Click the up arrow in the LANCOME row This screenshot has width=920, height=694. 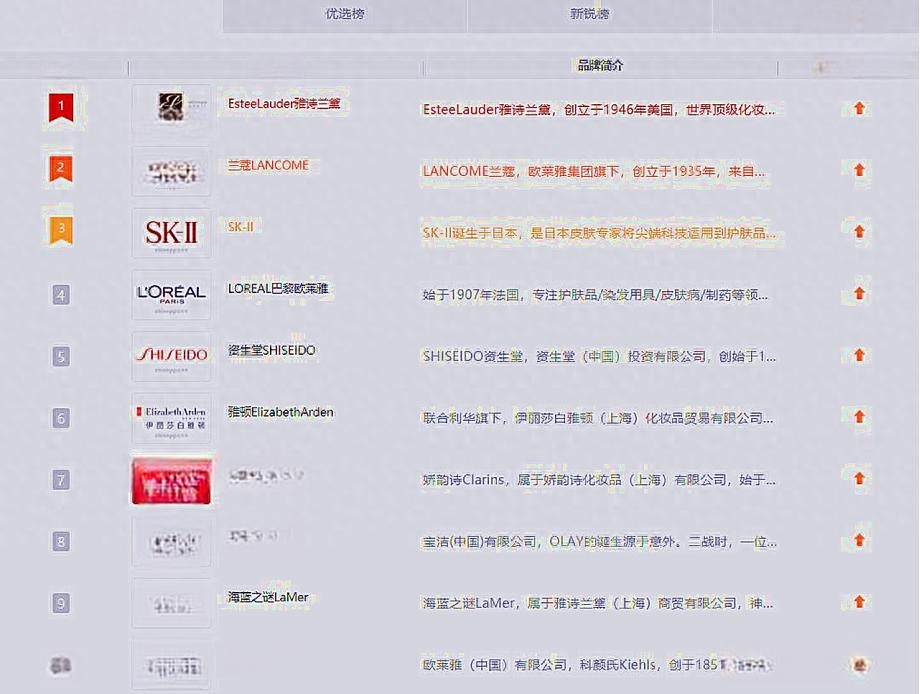tap(860, 170)
